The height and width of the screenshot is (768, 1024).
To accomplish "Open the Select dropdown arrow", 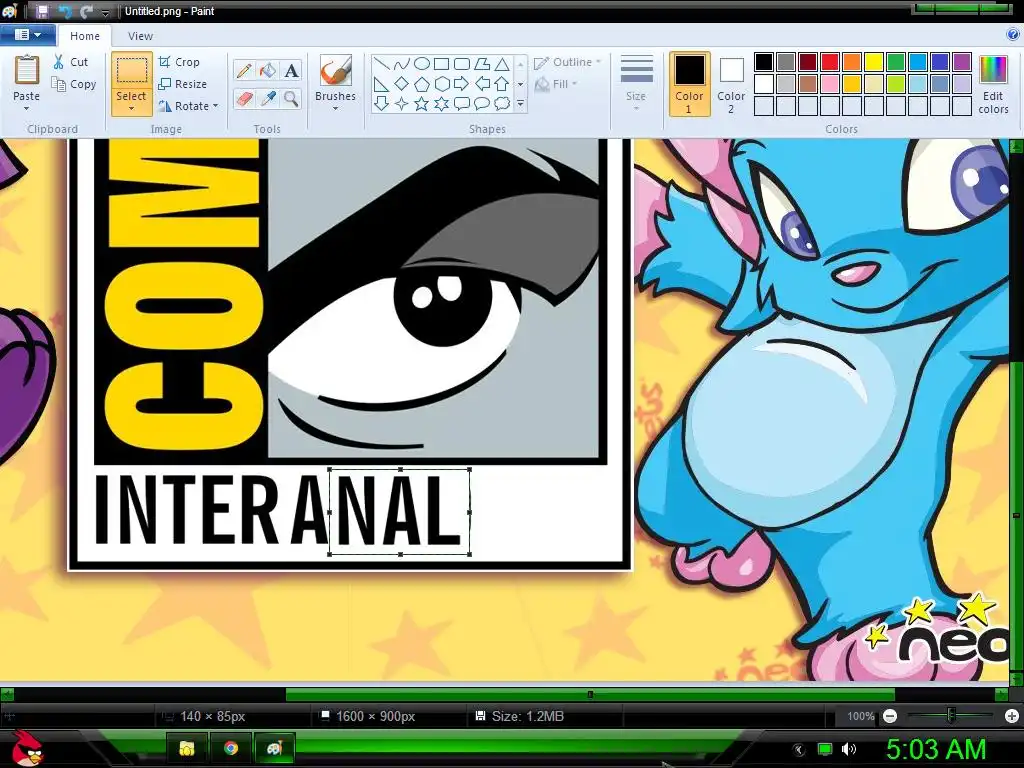I will (131, 108).
